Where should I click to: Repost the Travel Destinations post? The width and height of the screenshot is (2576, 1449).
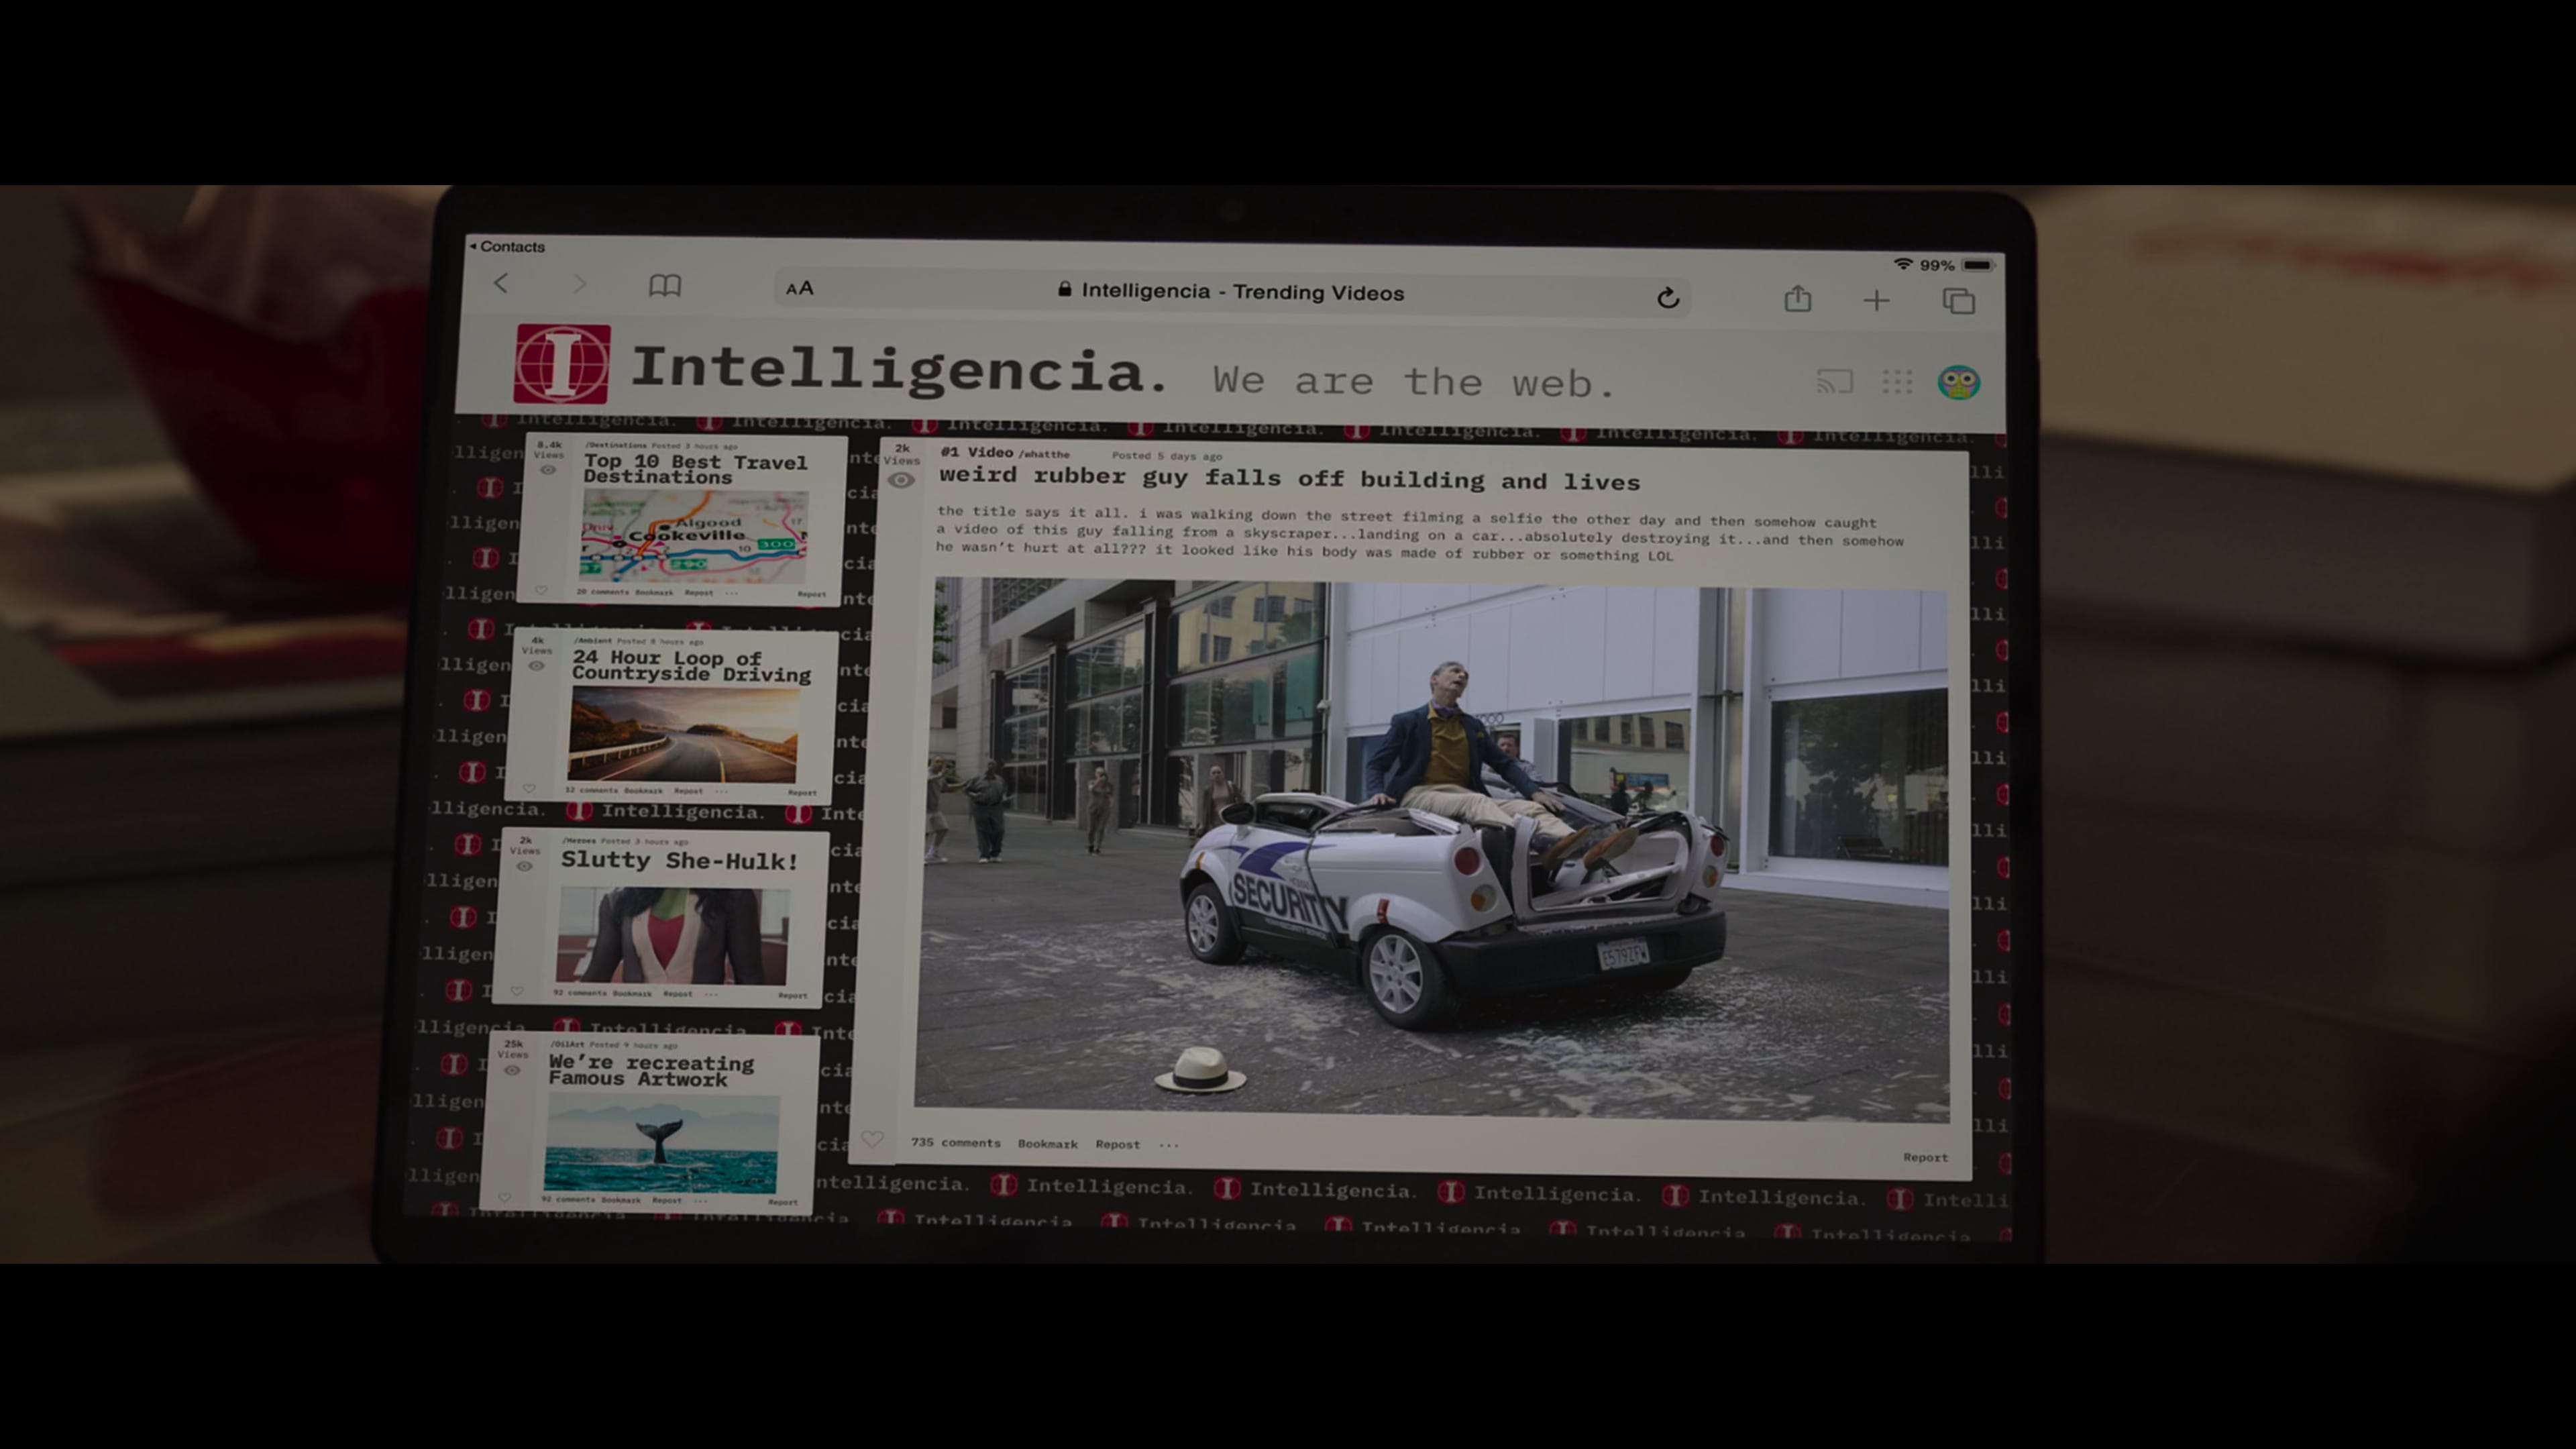(698, 592)
